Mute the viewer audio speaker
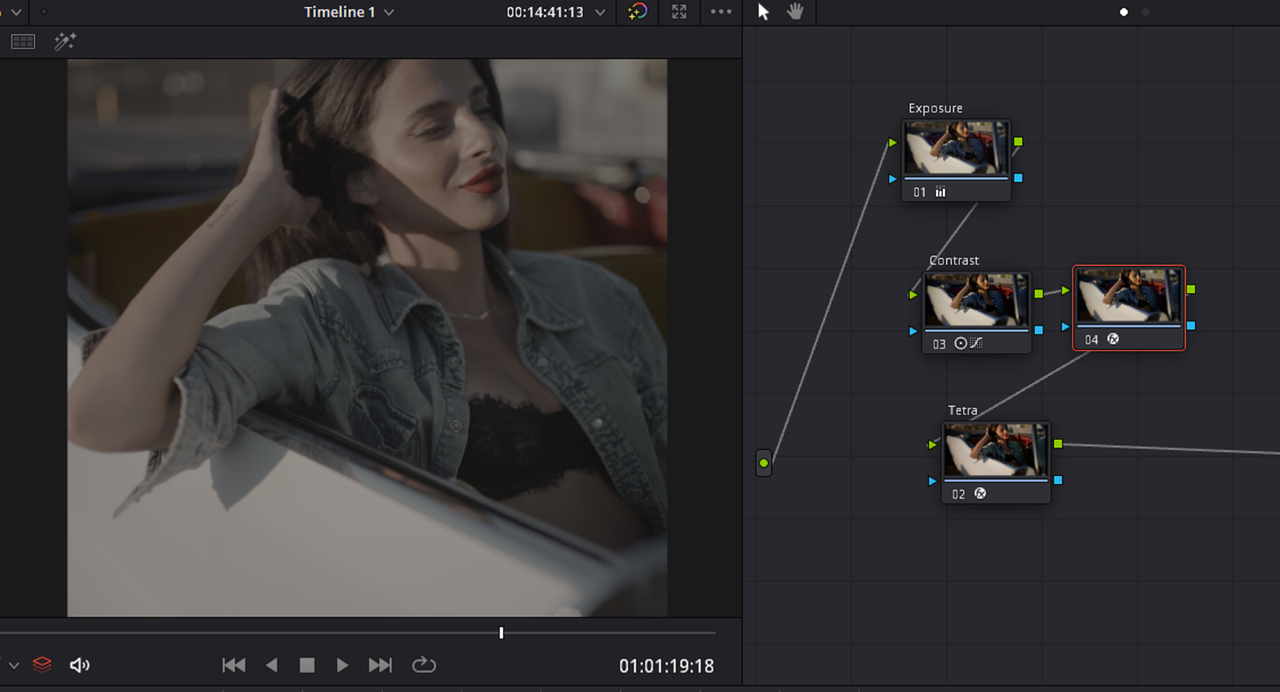The width and height of the screenshot is (1280, 692). click(80, 664)
